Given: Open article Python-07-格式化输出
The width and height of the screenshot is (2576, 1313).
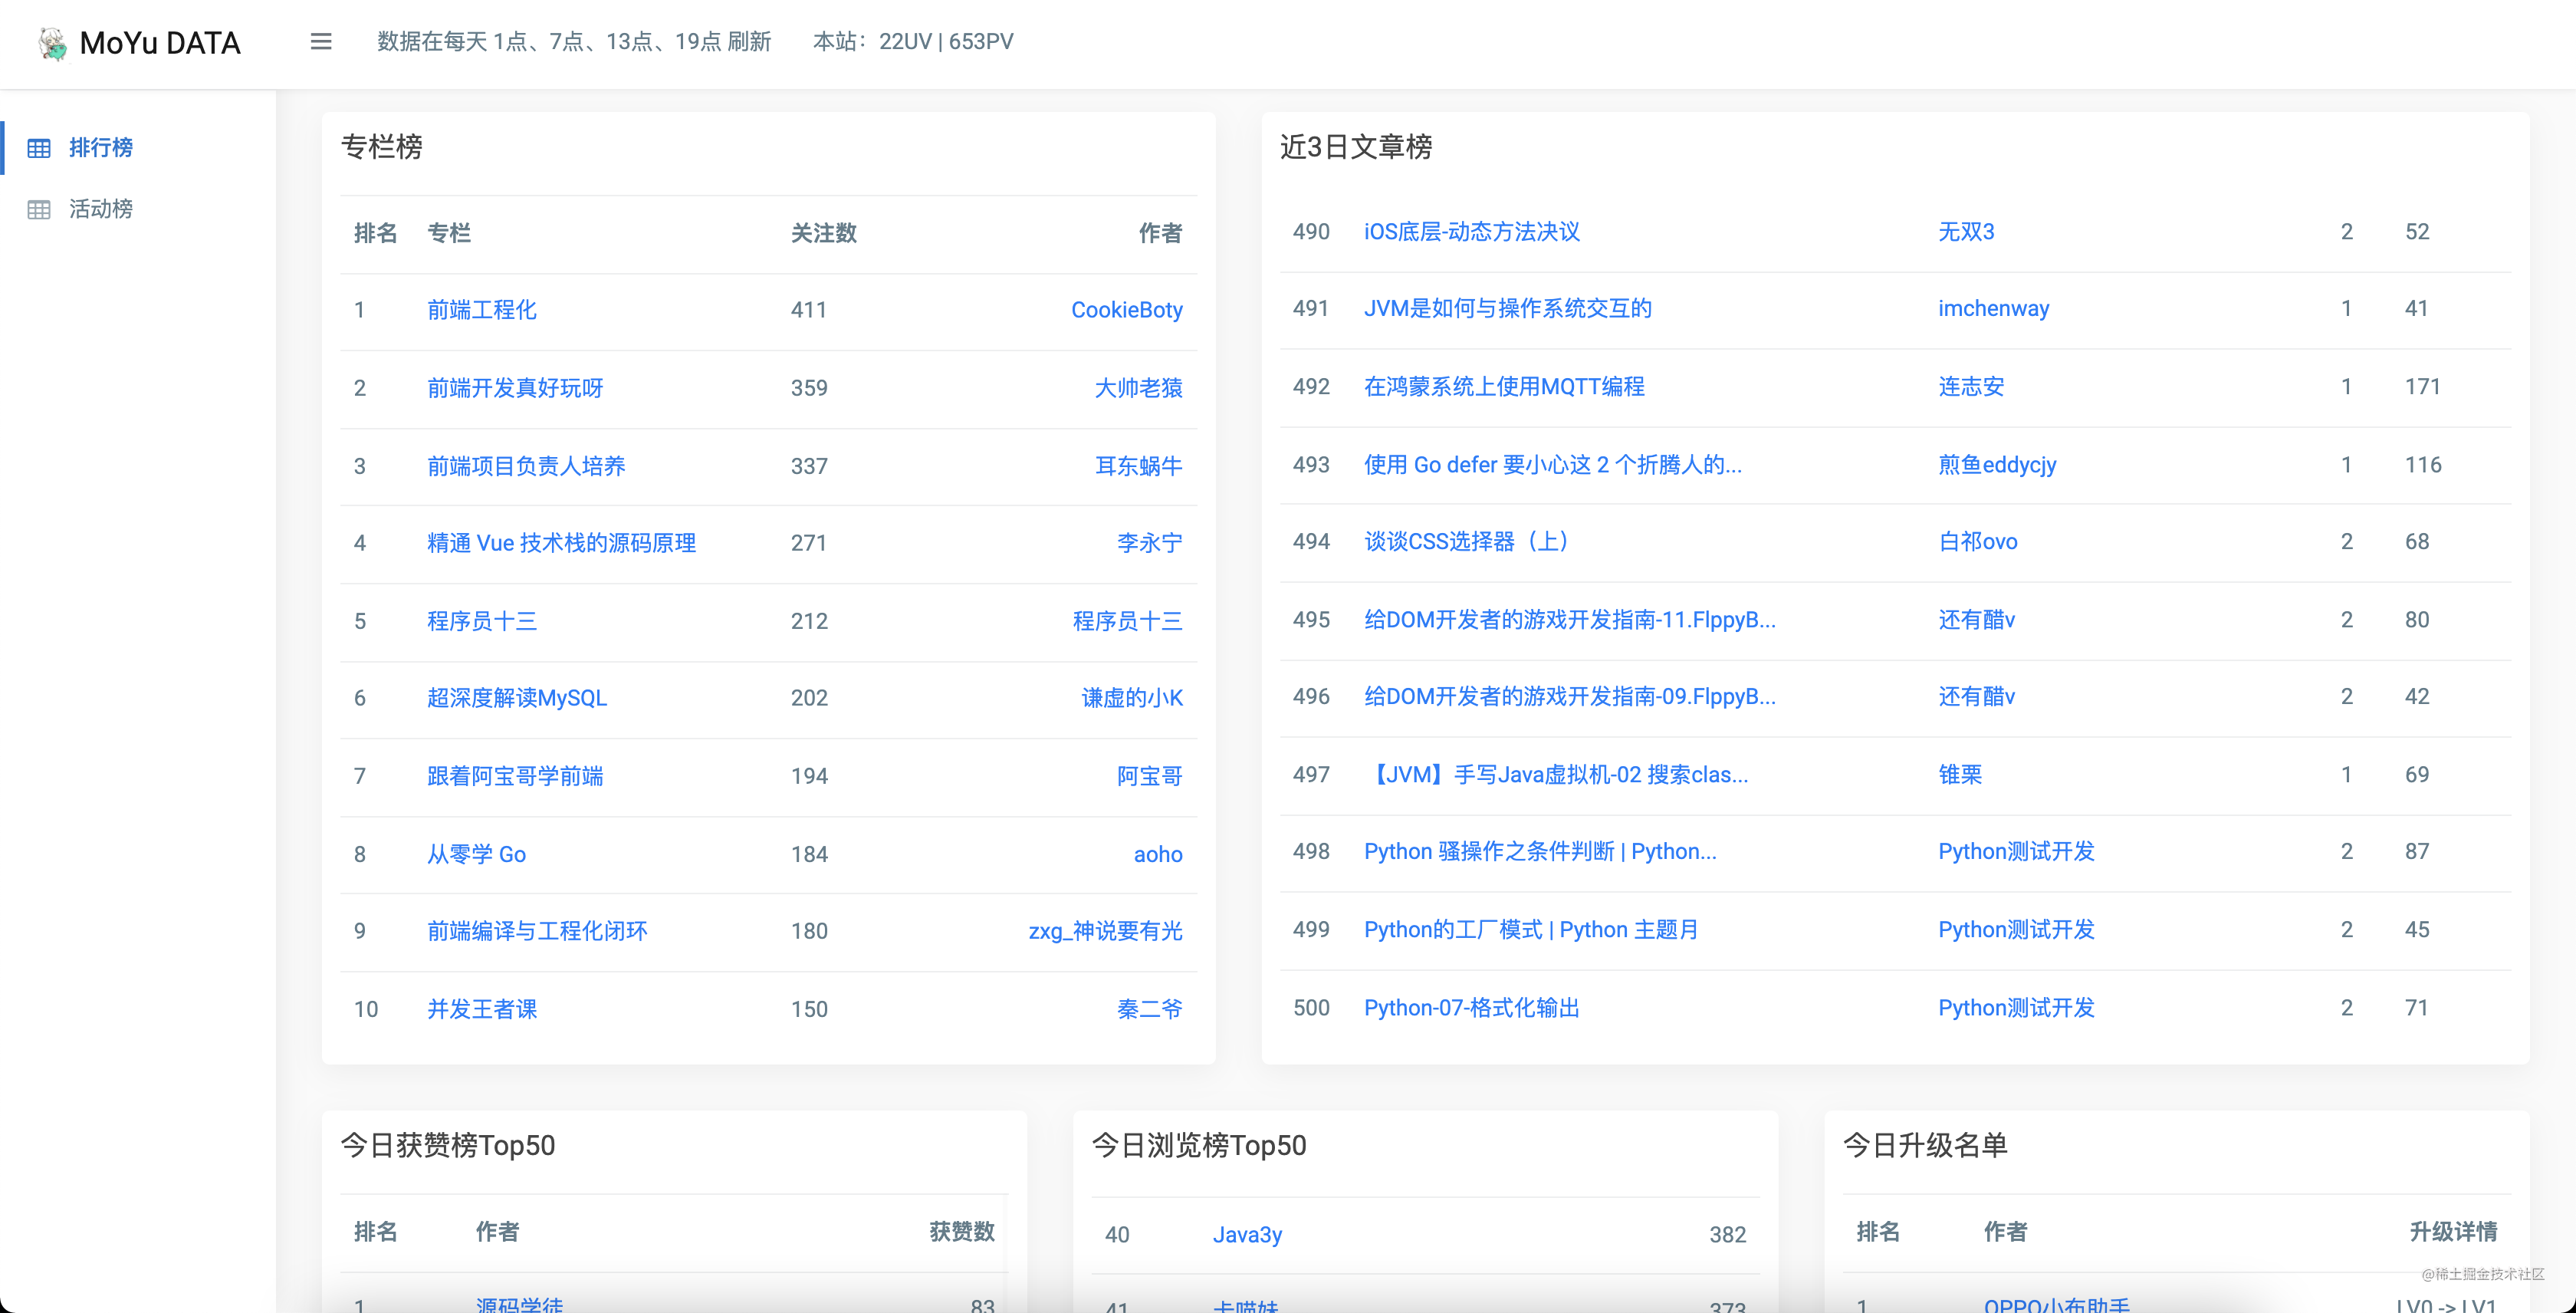Looking at the screenshot, I should (1471, 1007).
